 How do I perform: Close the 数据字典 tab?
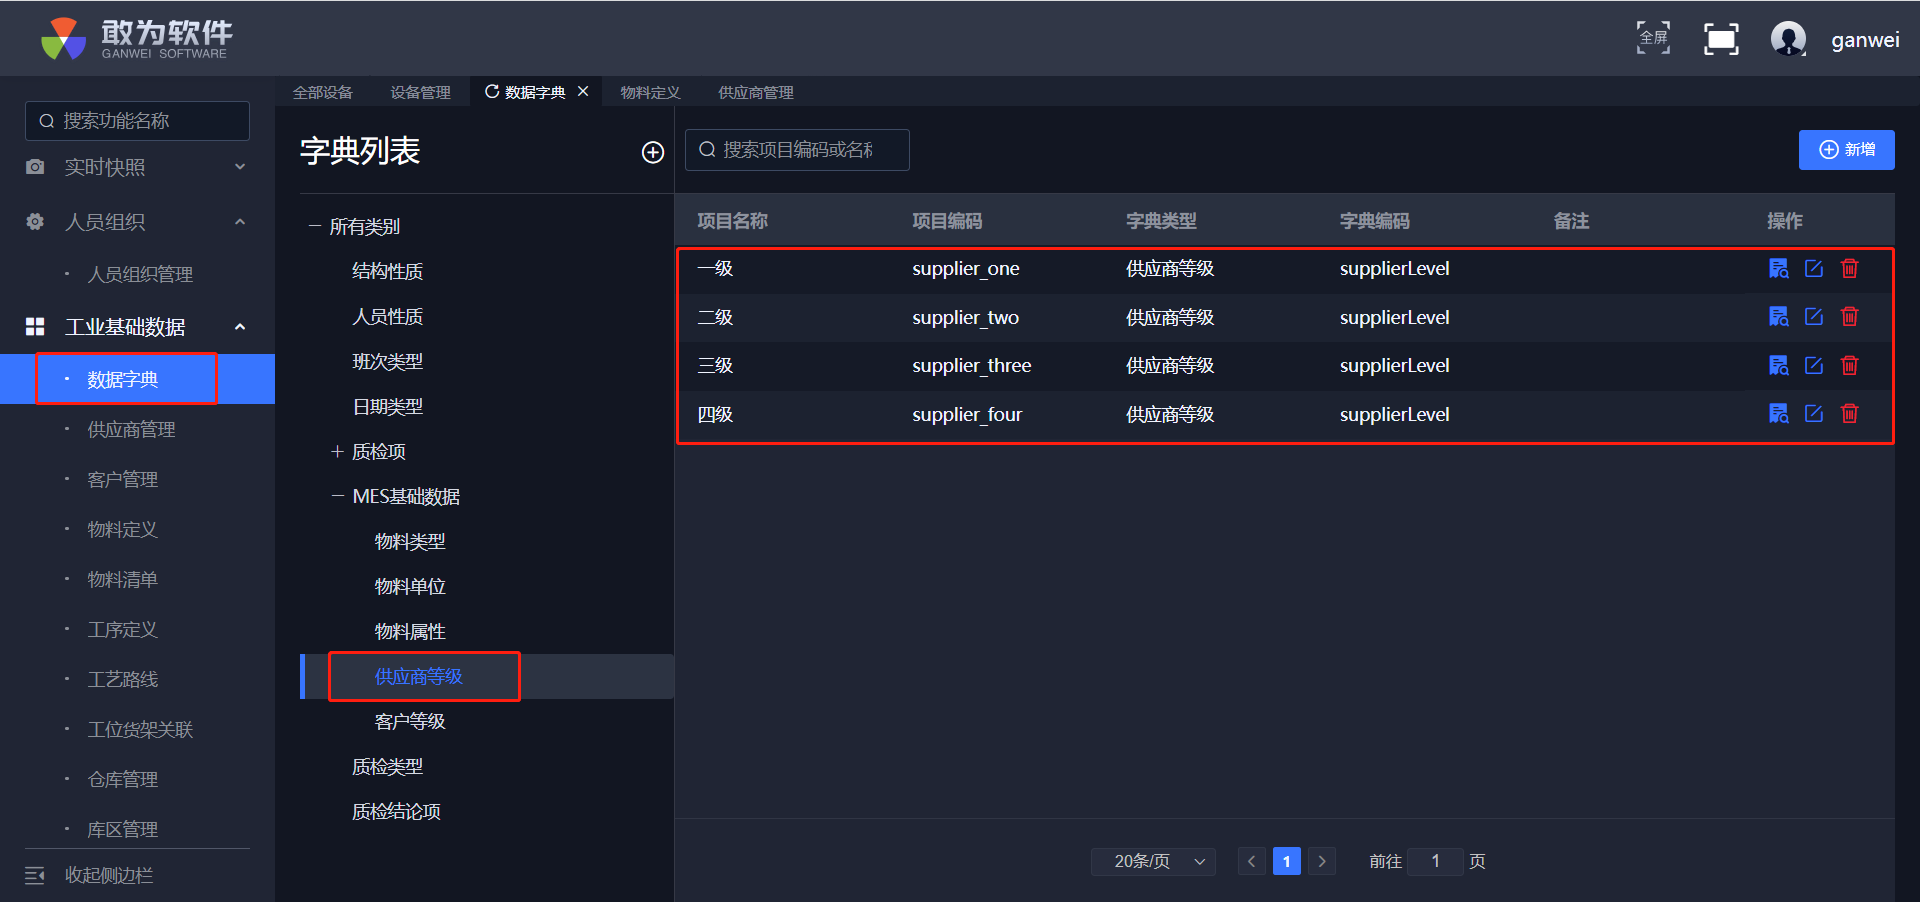583,91
